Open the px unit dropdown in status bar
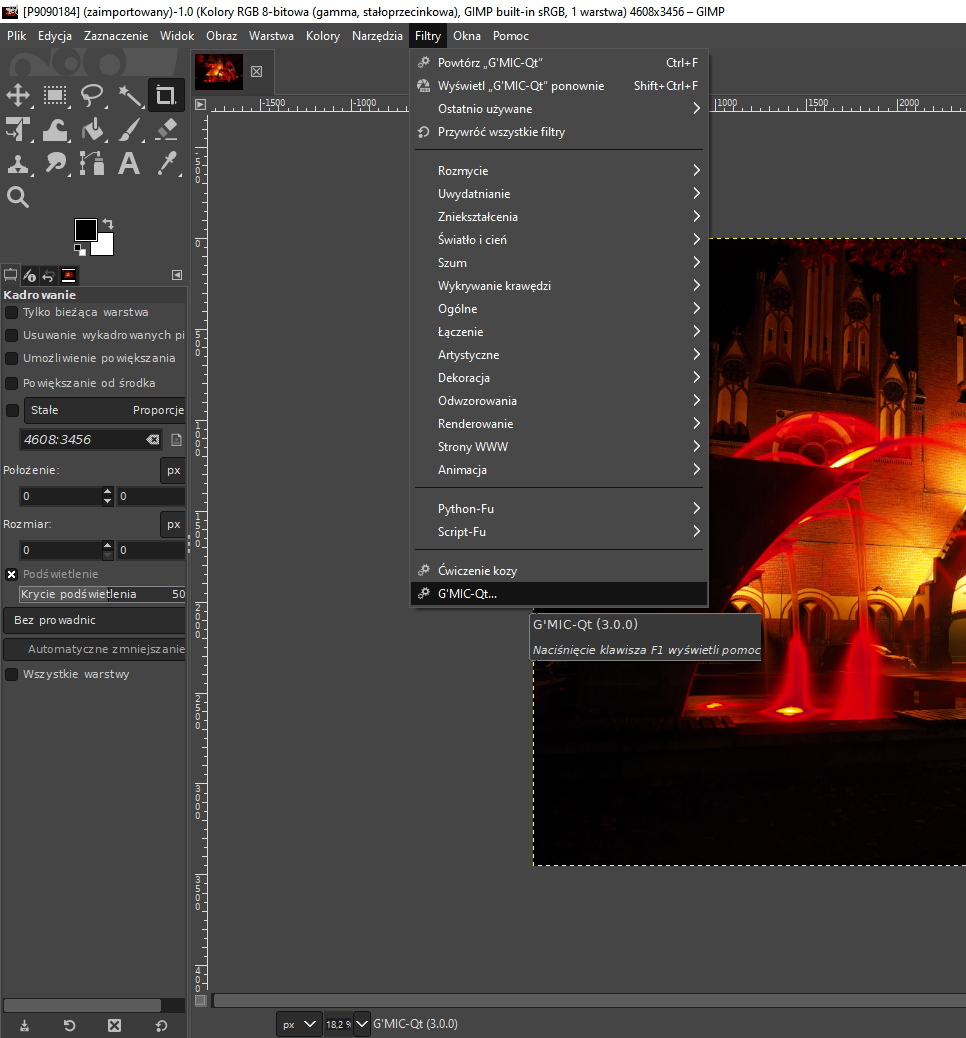The width and height of the screenshot is (966, 1038). coord(299,1024)
